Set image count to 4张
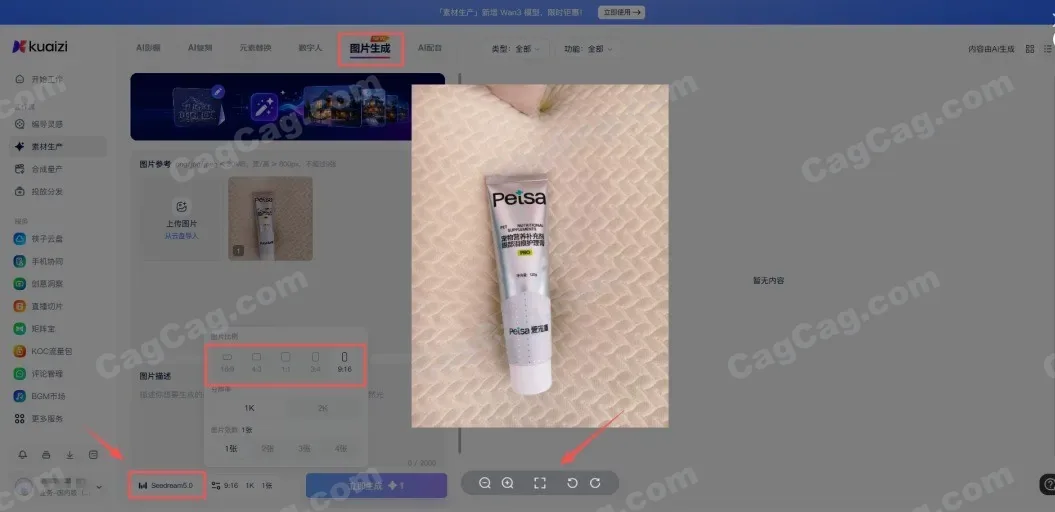This screenshot has height=512, width=1055. tap(341, 449)
